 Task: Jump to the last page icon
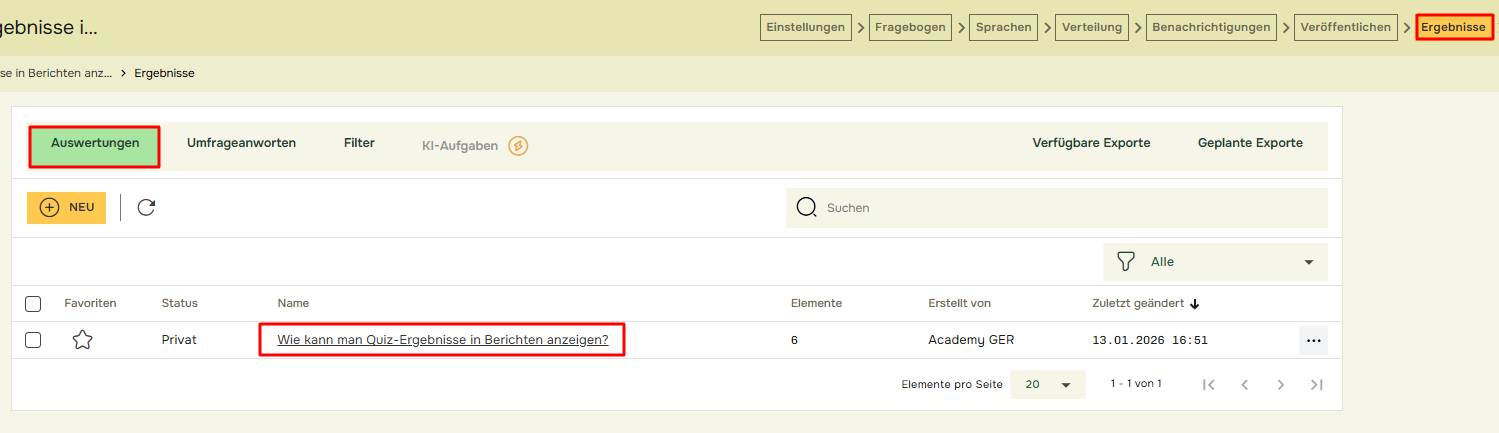point(1316,385)
